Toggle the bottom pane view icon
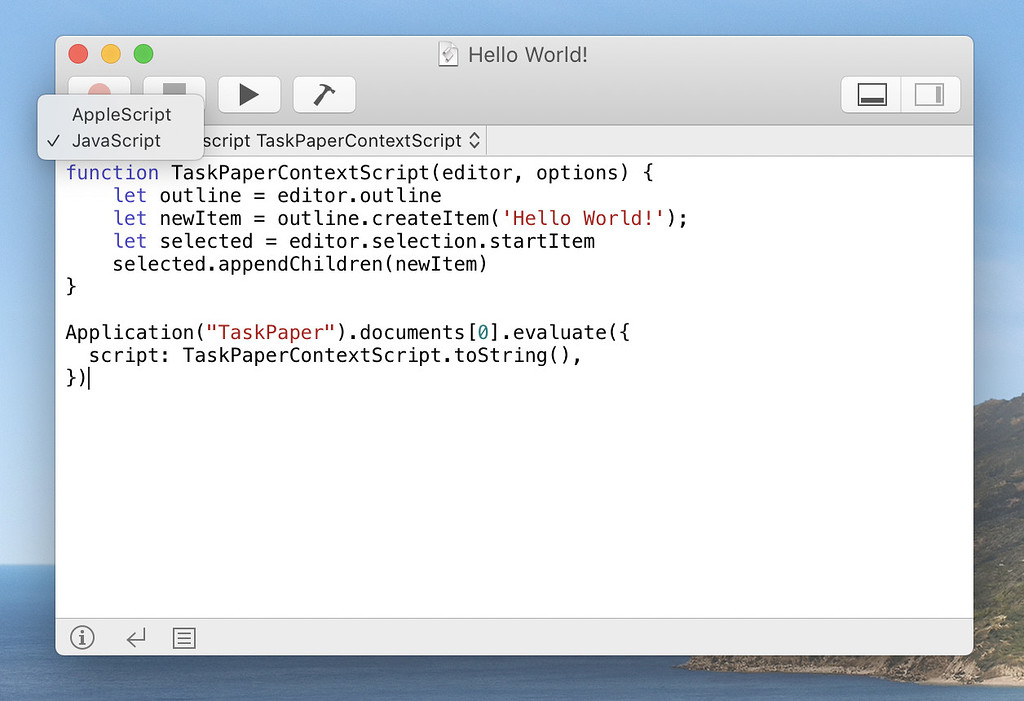 pyautogui.click(x=871, y=94)
